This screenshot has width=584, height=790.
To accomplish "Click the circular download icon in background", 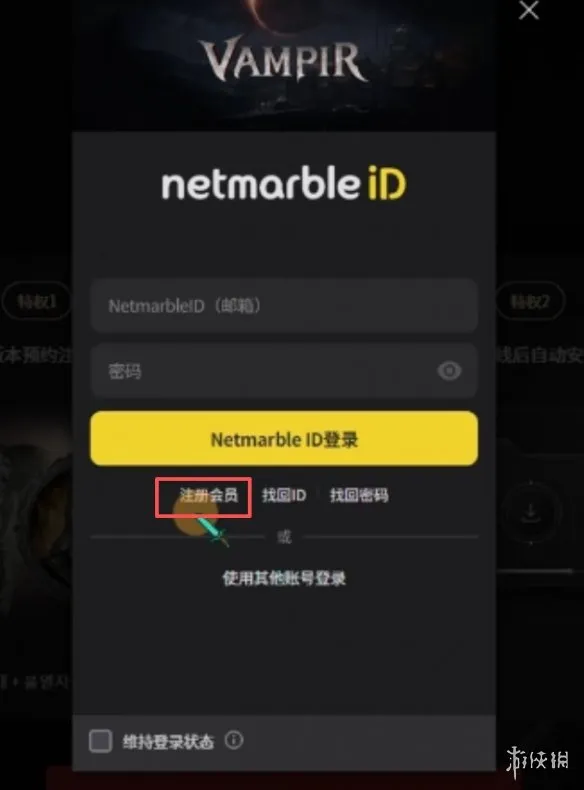I will pyautogui.click(x=531, y=513).
